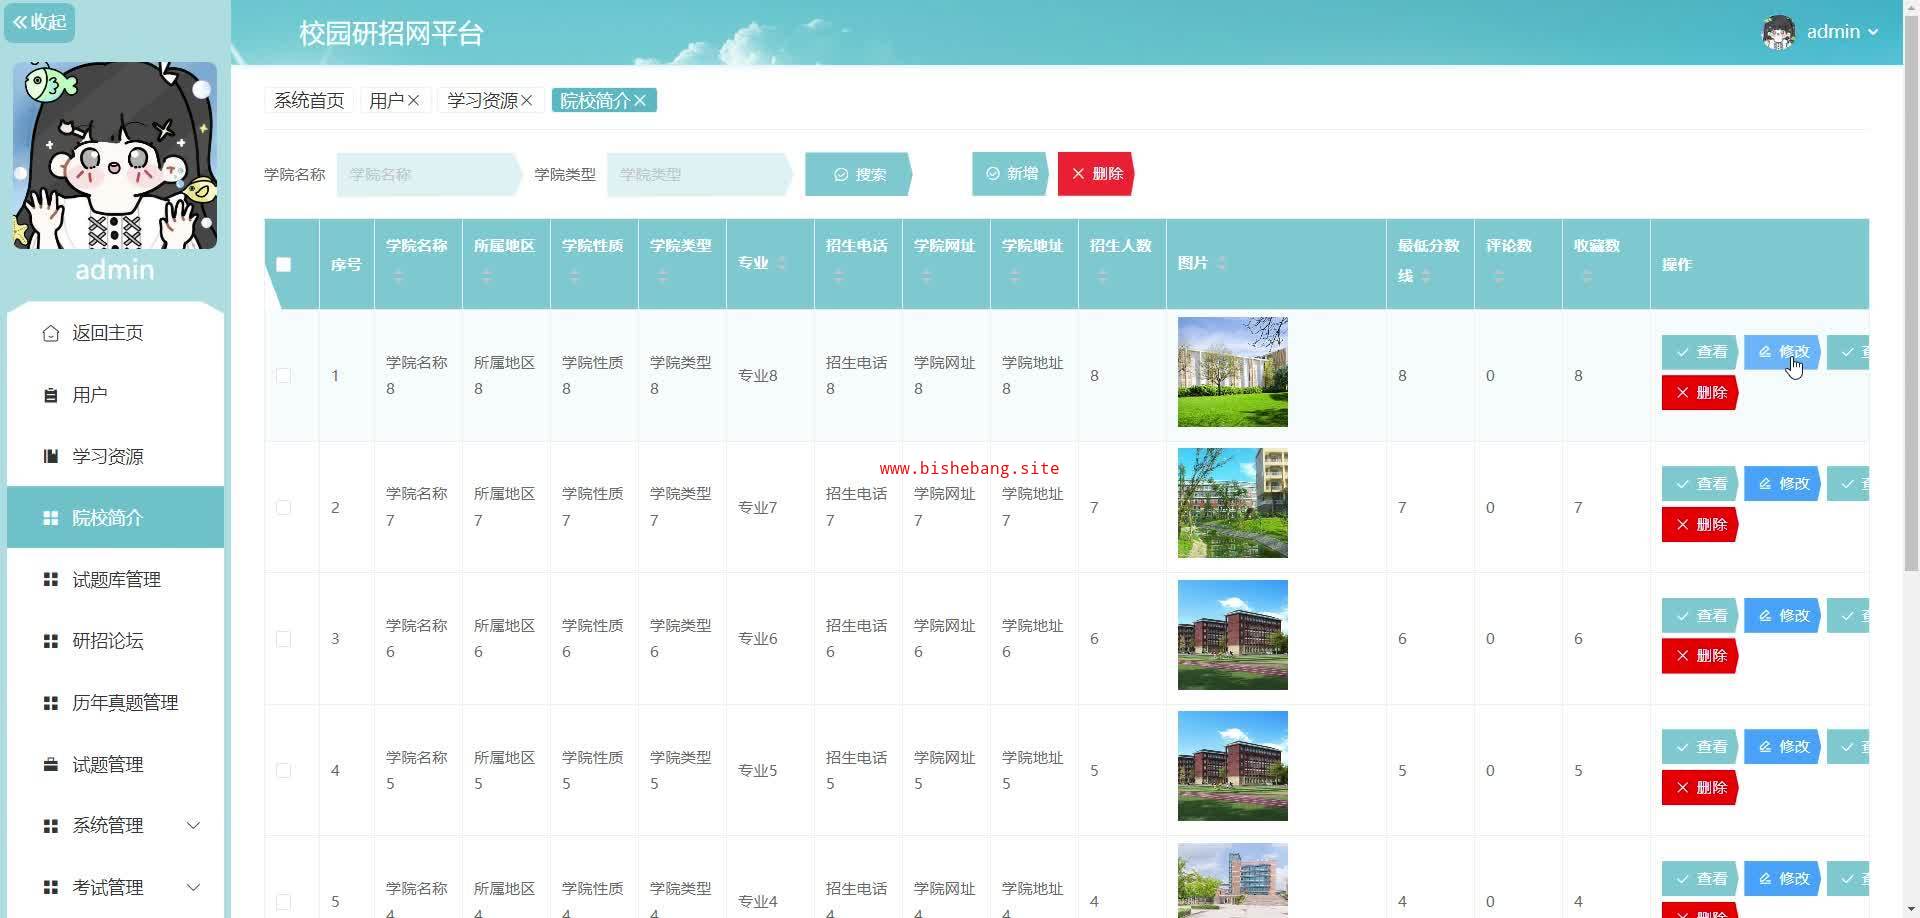Click the briefcase icon beside 试题管理

(x=51, y=765)
